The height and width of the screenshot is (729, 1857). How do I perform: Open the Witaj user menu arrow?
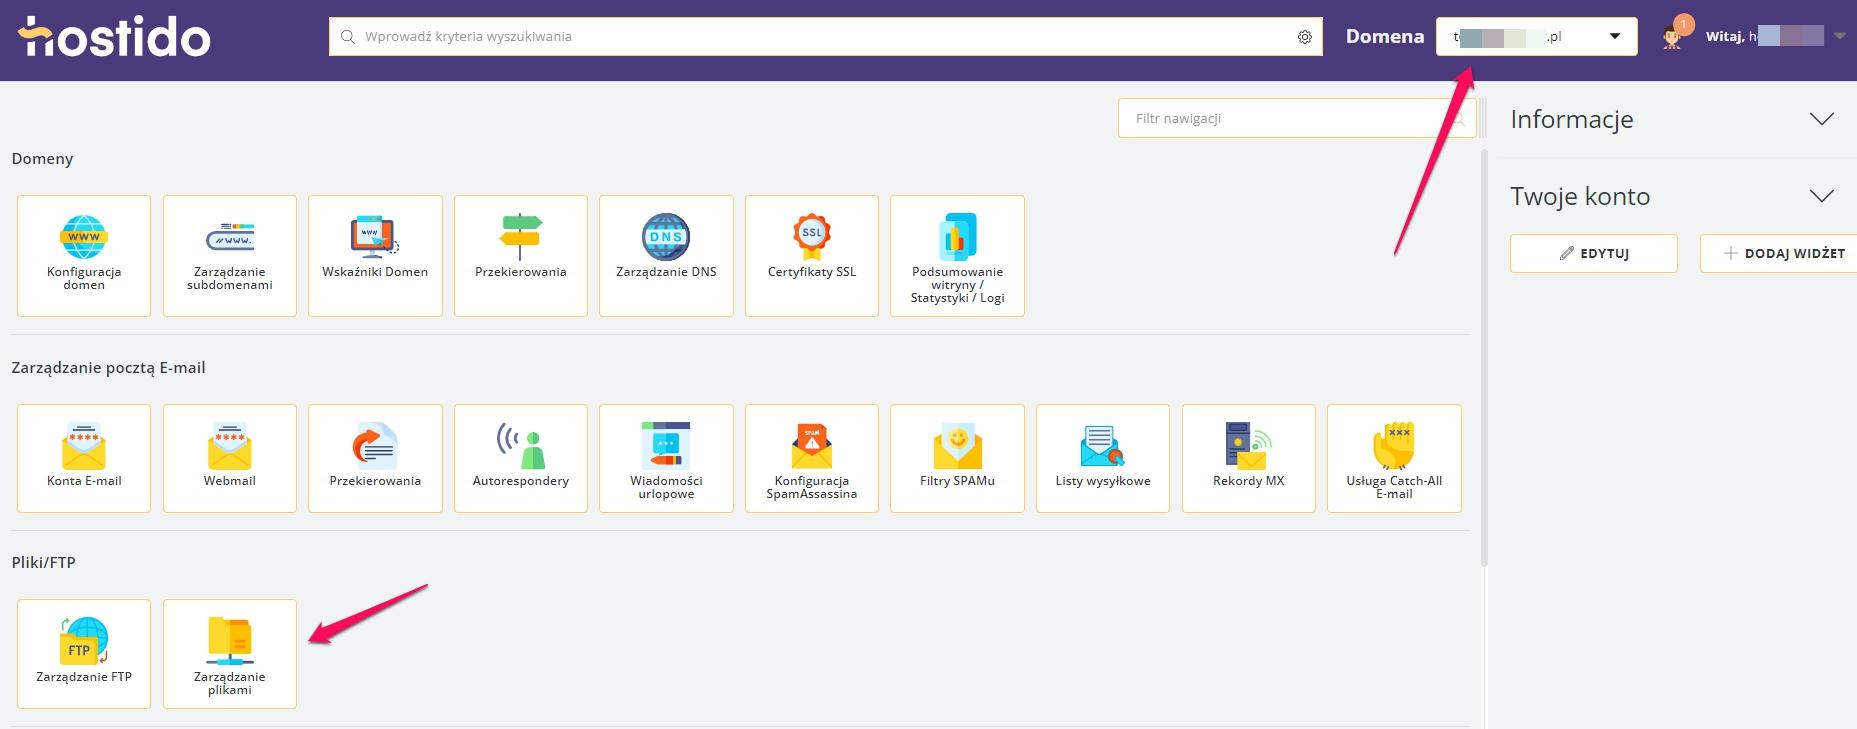point(1840,37)
